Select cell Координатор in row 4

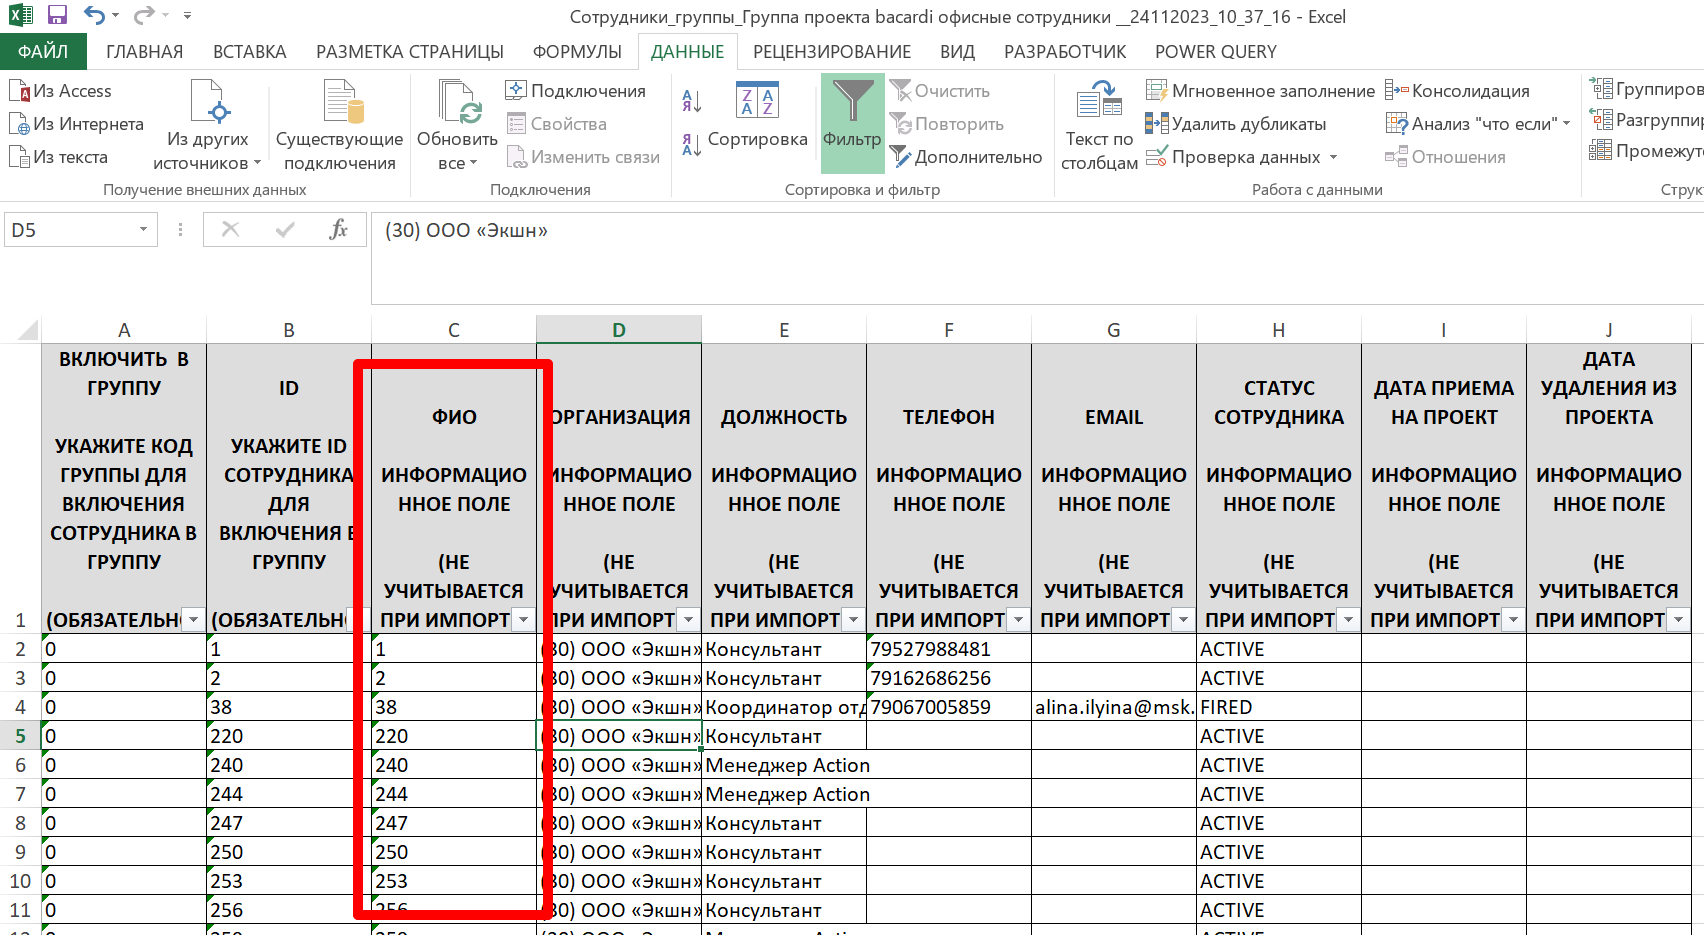pos(784,707)
